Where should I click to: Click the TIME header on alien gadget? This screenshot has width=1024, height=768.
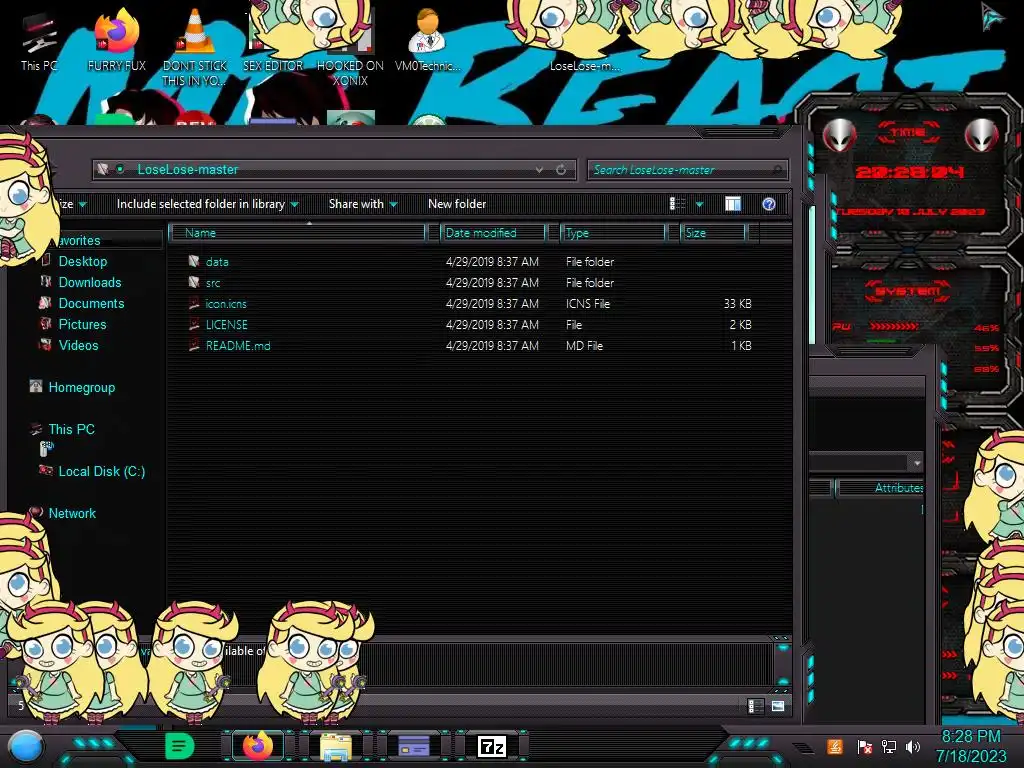click(908, 132)
